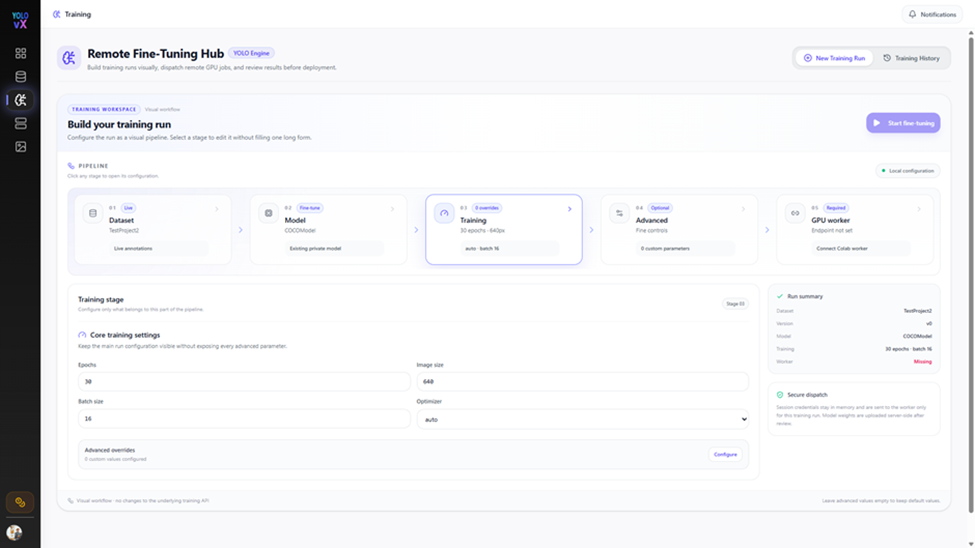Click TestProject2 value in Run summary

coord(917,310)
